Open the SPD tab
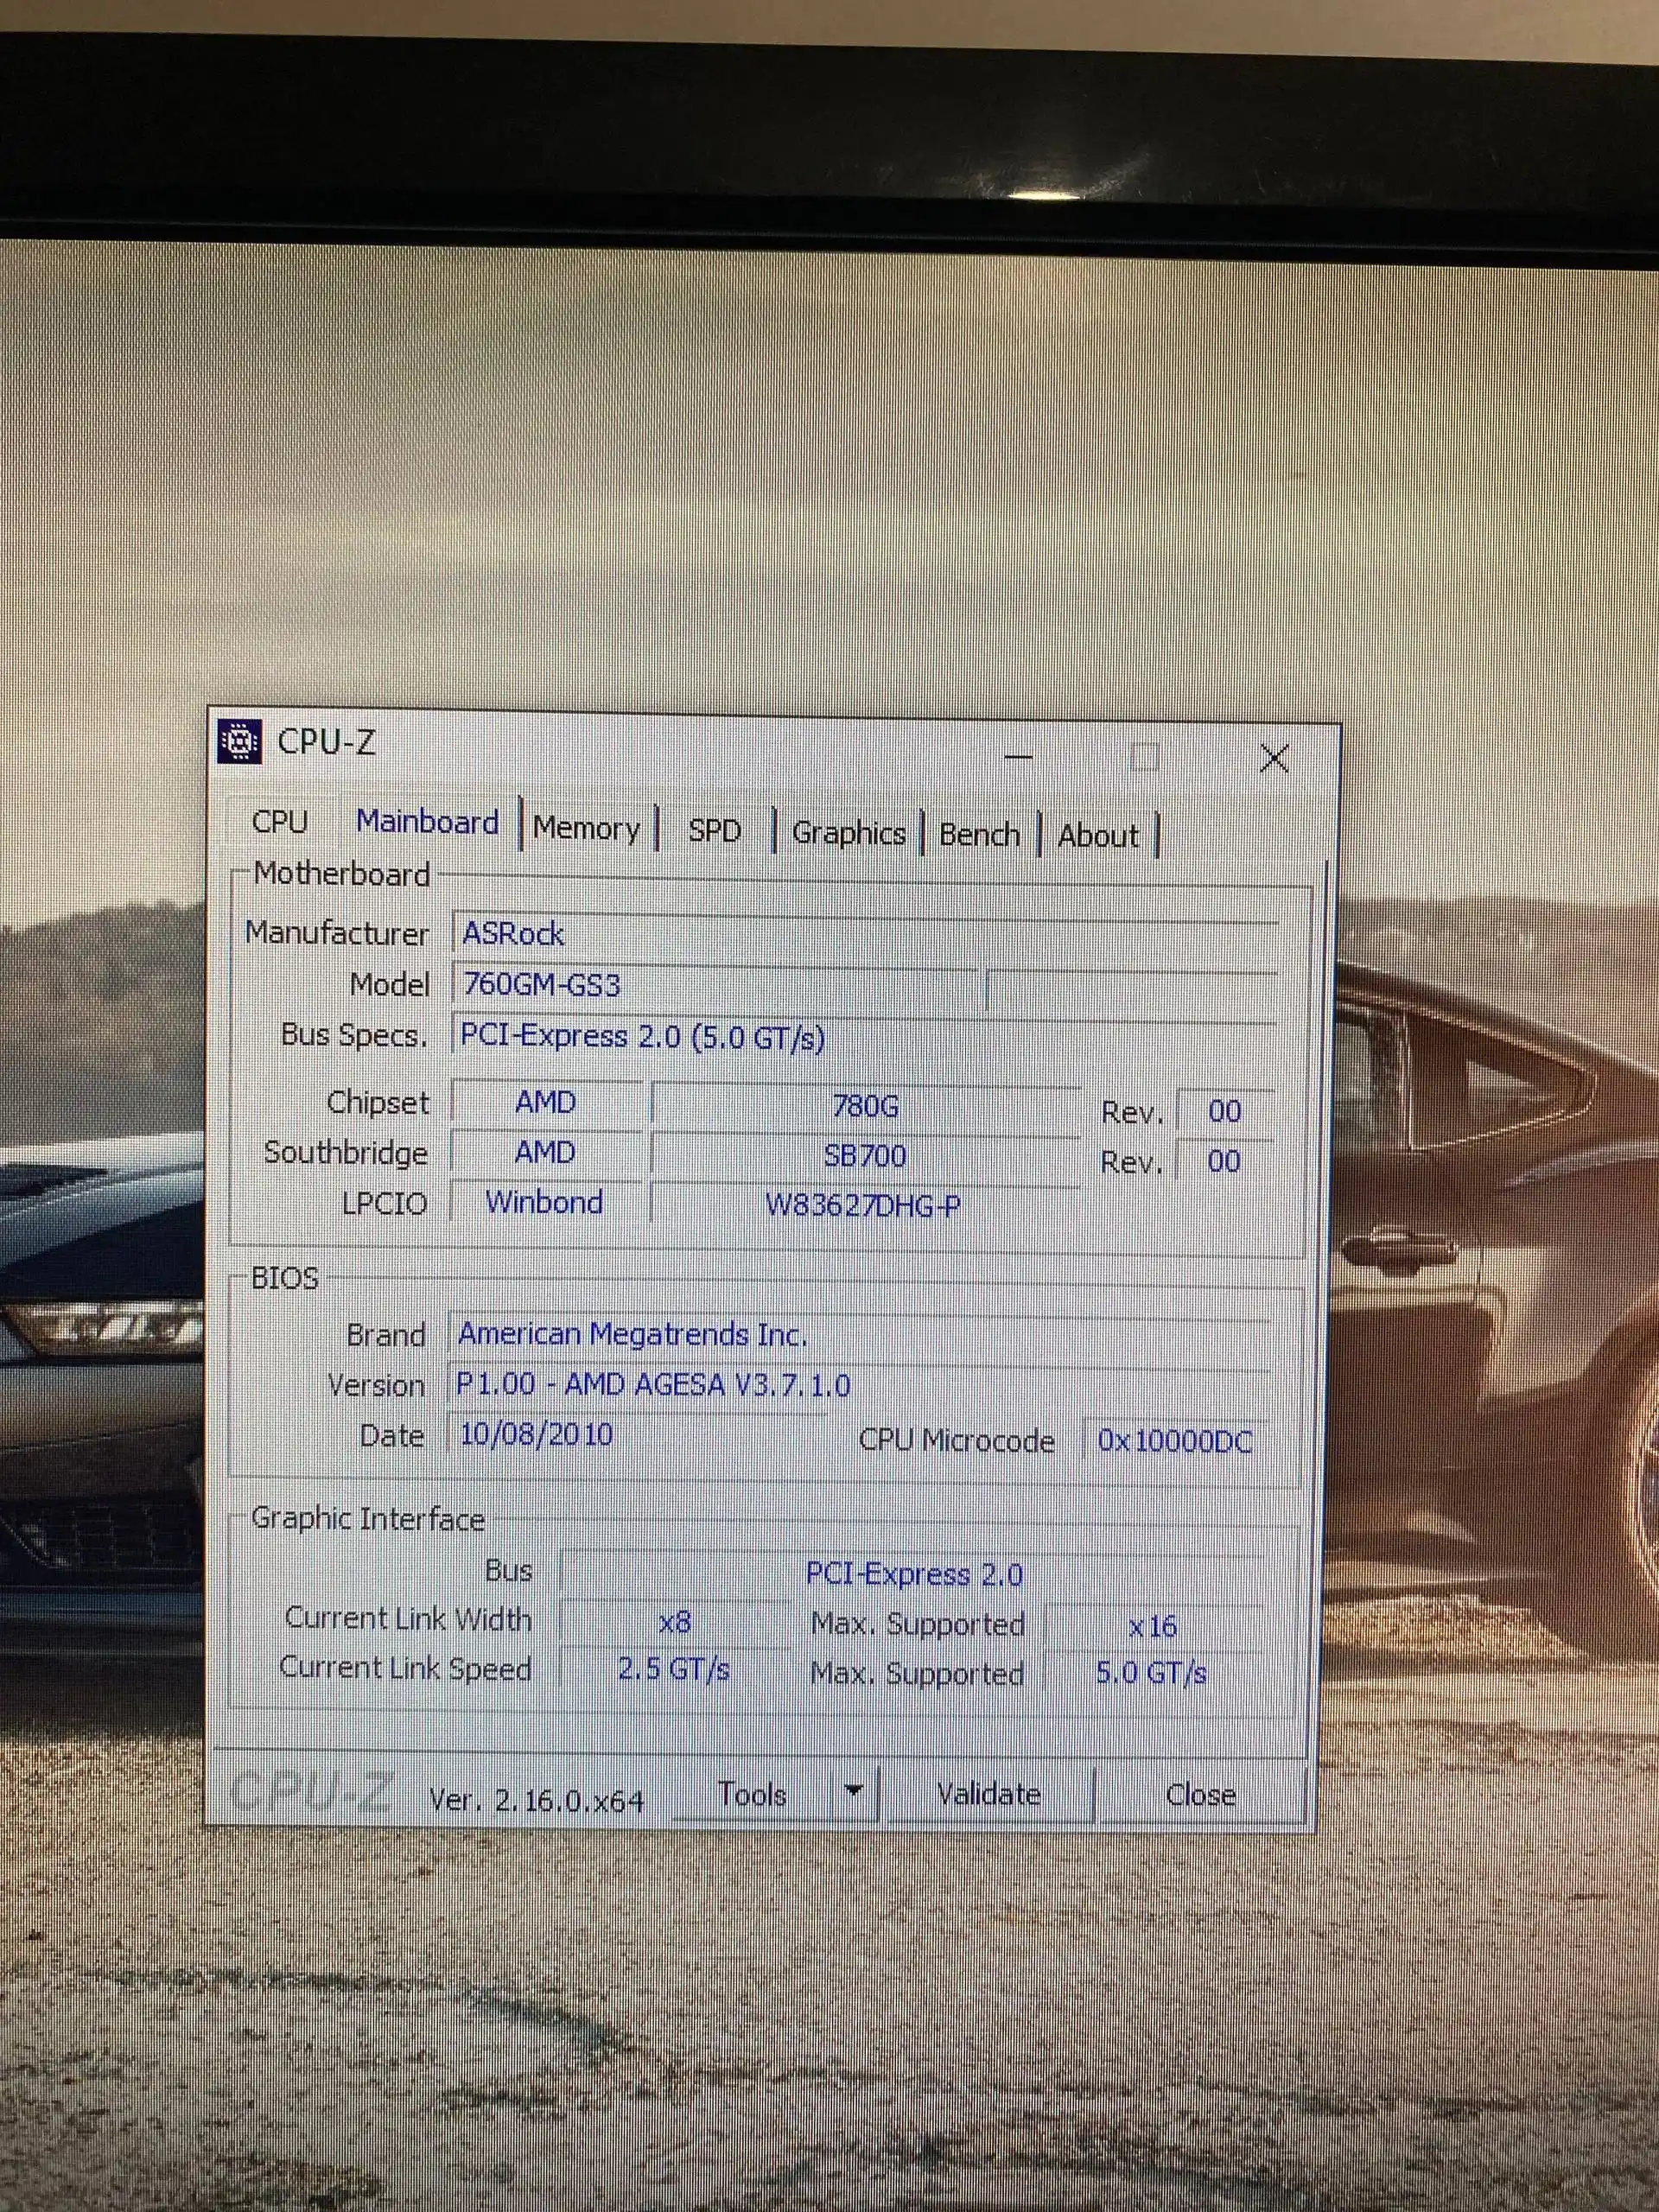Image resolution: width=1659 pixels, height=2212 pixels. click(714, 831)
